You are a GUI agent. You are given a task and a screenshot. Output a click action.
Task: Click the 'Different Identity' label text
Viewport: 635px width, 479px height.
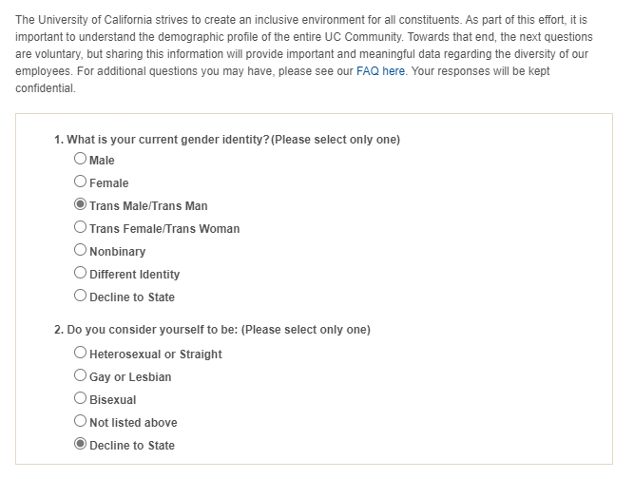click(134, 274)
